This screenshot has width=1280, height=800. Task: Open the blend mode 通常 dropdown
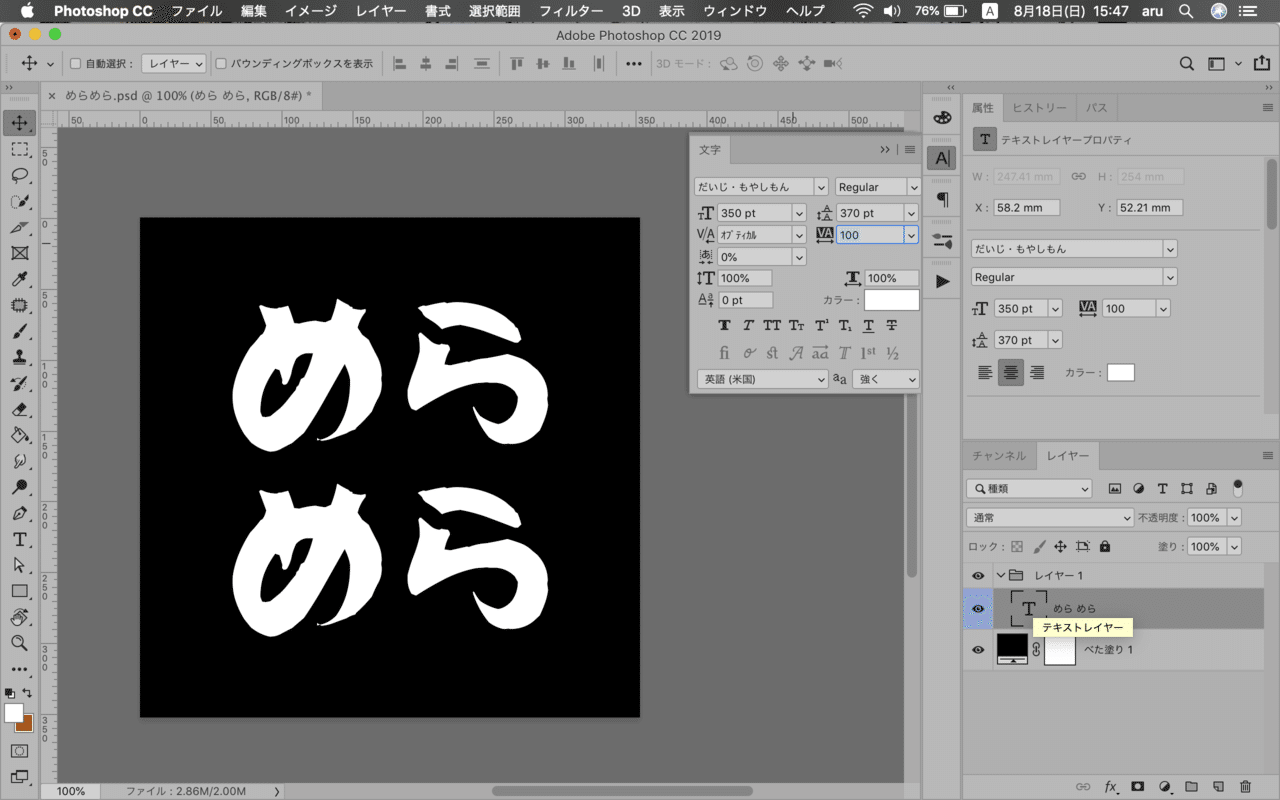coord(1050,518)
